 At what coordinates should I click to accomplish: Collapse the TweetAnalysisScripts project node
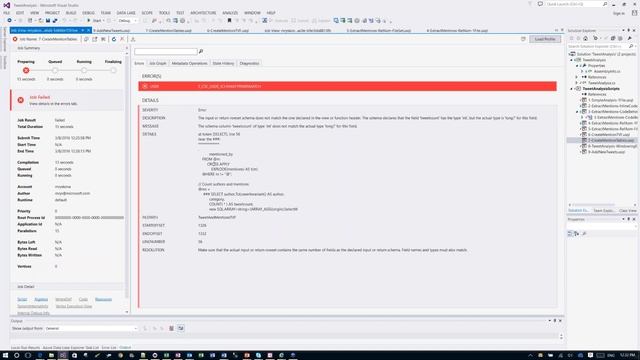571,89
